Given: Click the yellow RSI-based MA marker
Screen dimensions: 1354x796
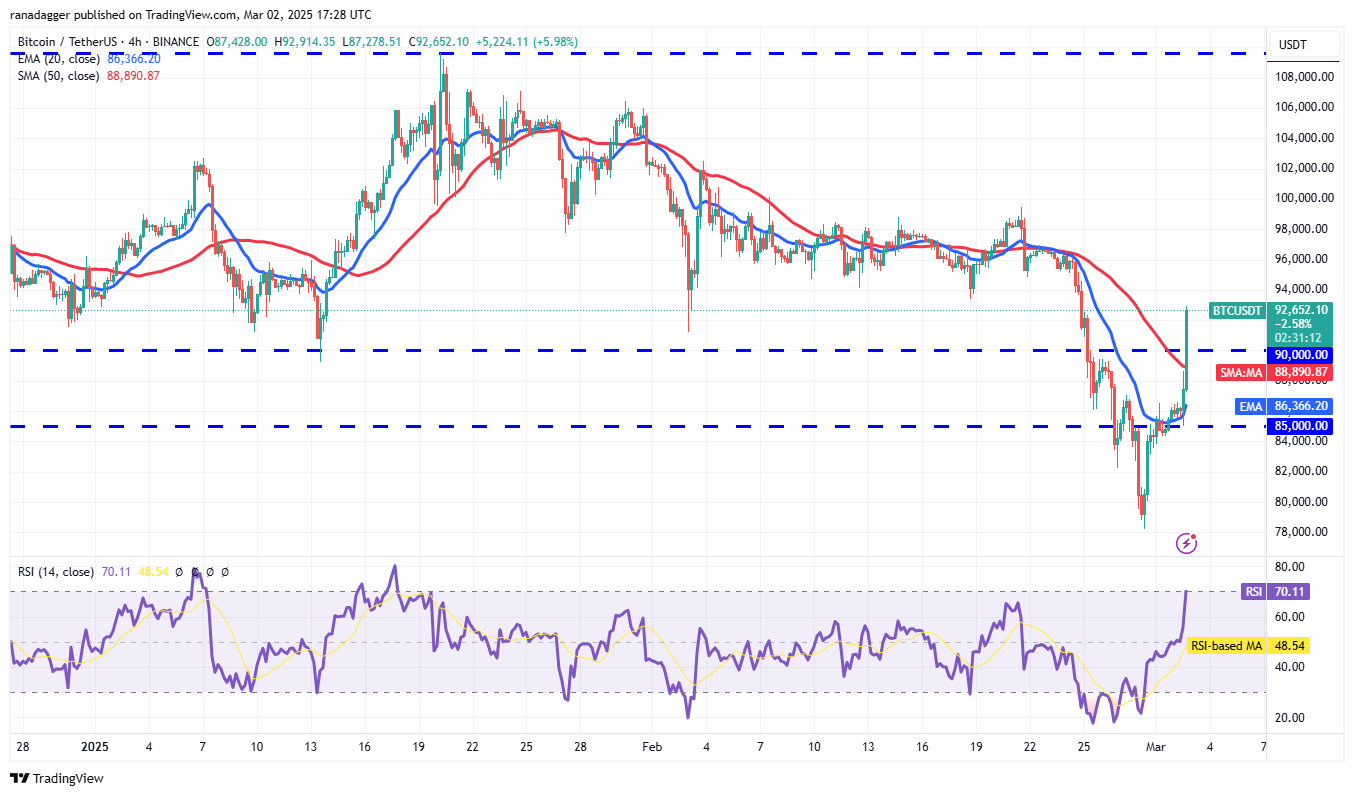Looking at the screenshot, I should [1228, 646].
